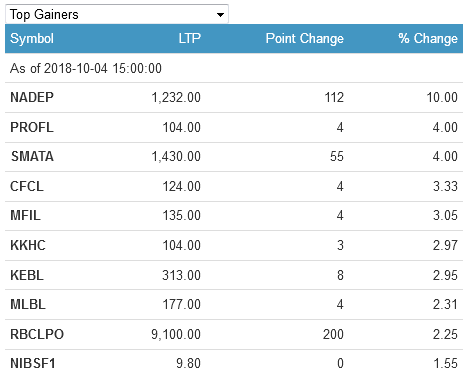Click NADEP's LTP value 1,232.00
The height and width of the screenshot is (374, 467).
click(x=176, y=97)
